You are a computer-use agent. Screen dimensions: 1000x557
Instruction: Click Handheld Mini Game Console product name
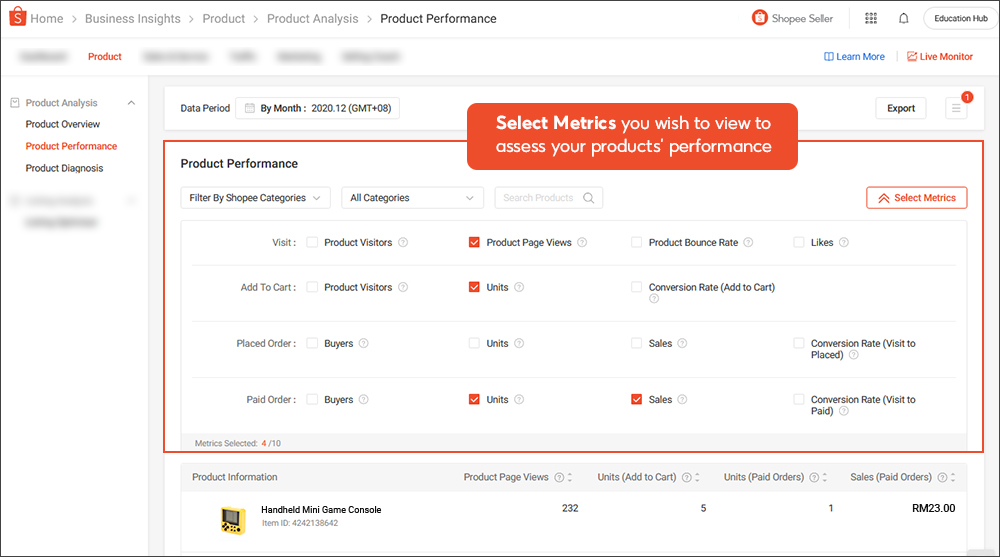coord(321,510)
